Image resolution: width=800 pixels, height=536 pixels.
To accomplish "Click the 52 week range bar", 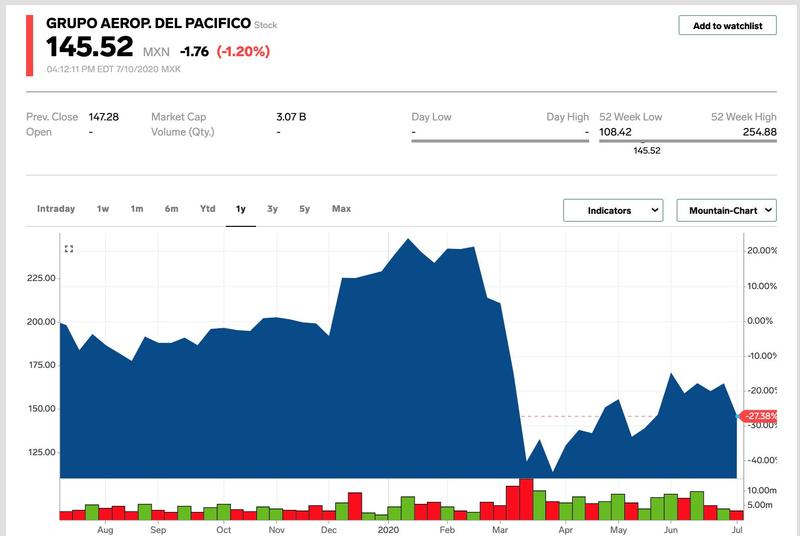I will point(688,141).
